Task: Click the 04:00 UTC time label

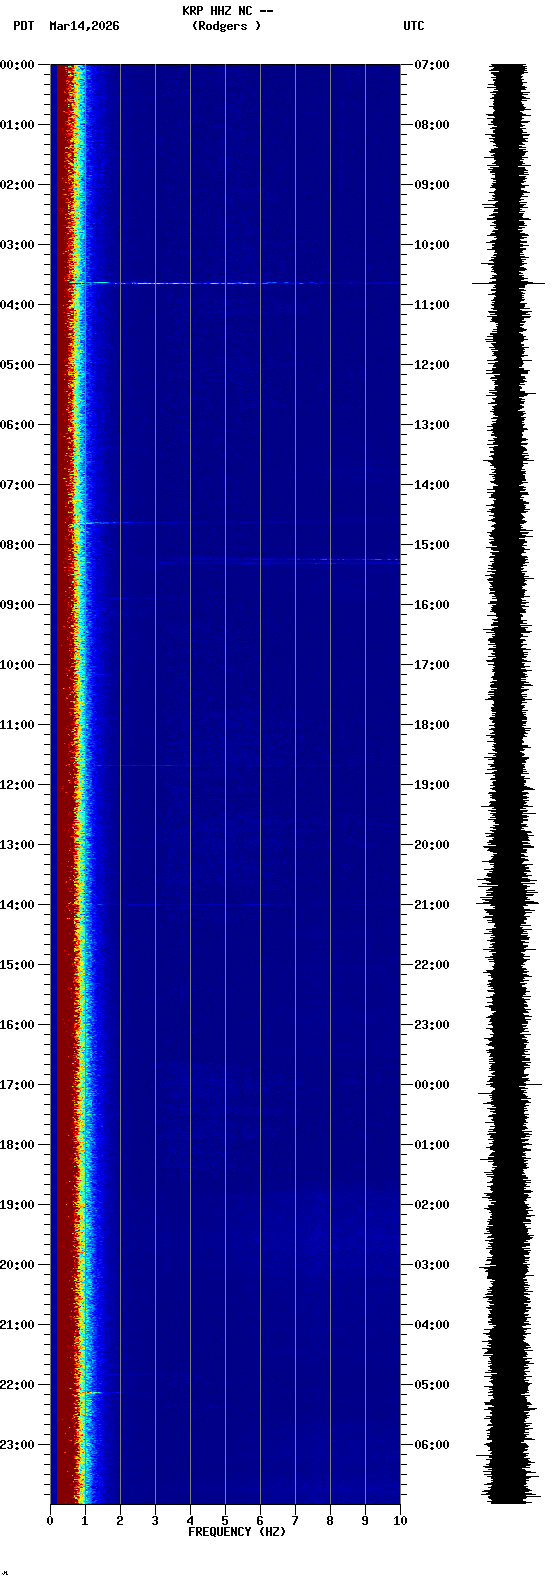Action: click(x=432, y=1325)
